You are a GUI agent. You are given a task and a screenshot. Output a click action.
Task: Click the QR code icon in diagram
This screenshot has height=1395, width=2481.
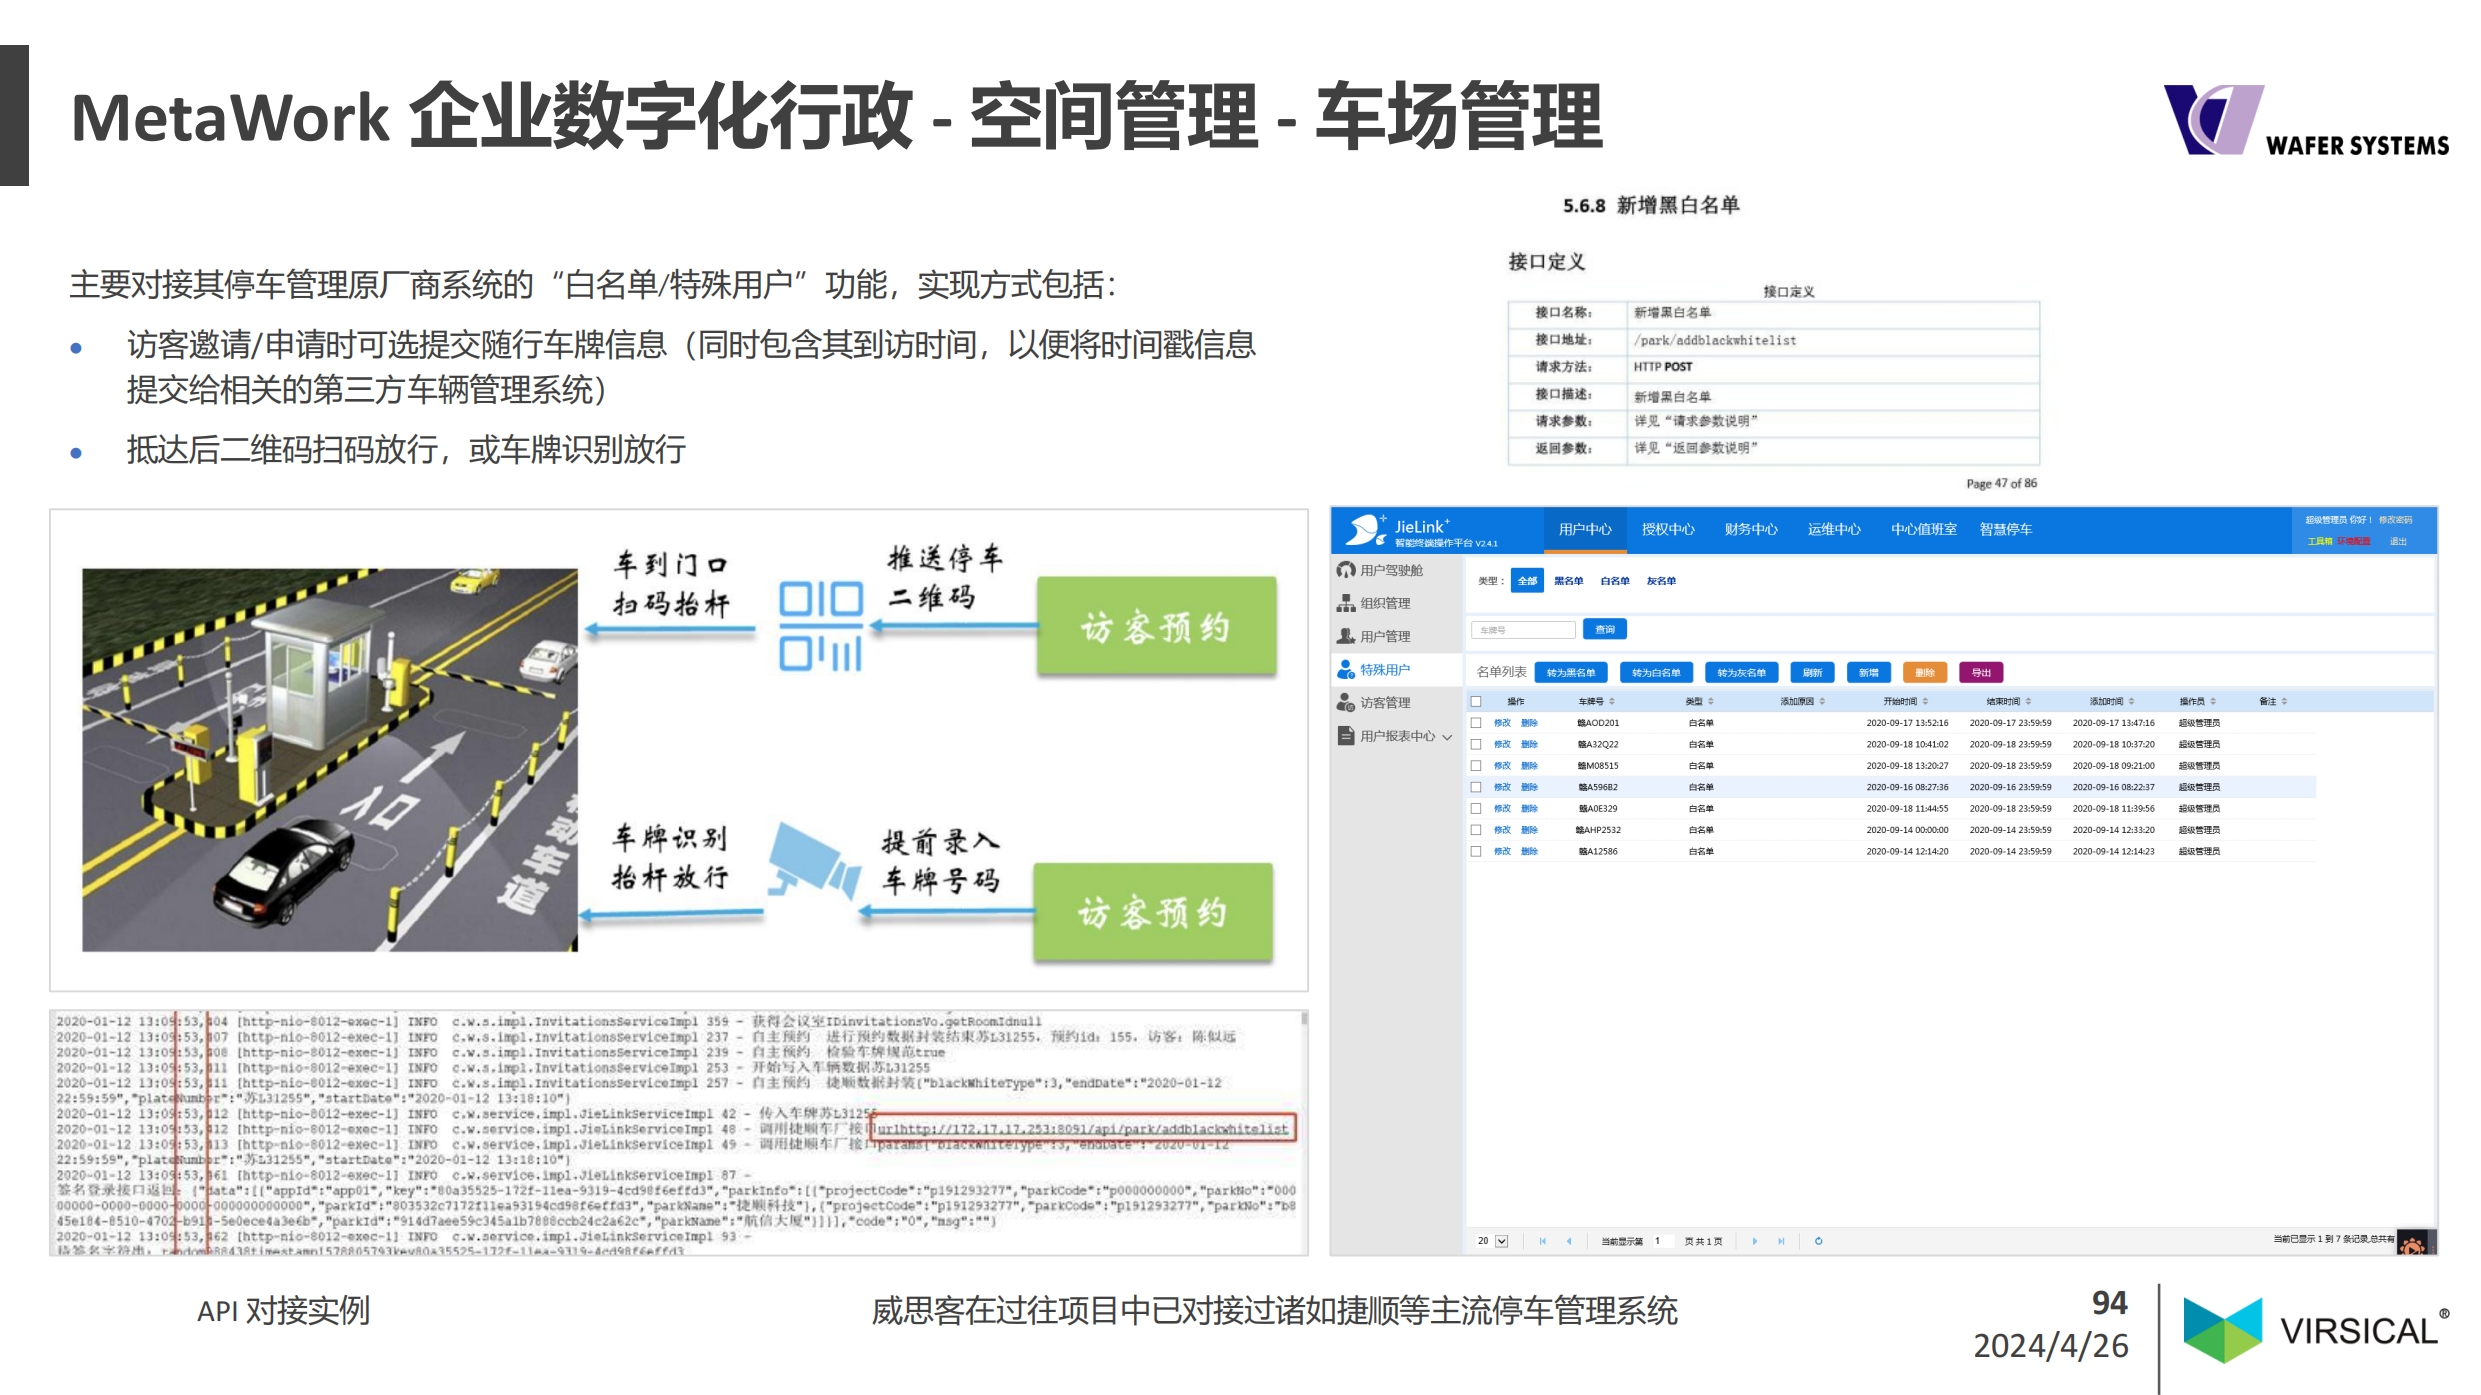(x=820, y=626)
